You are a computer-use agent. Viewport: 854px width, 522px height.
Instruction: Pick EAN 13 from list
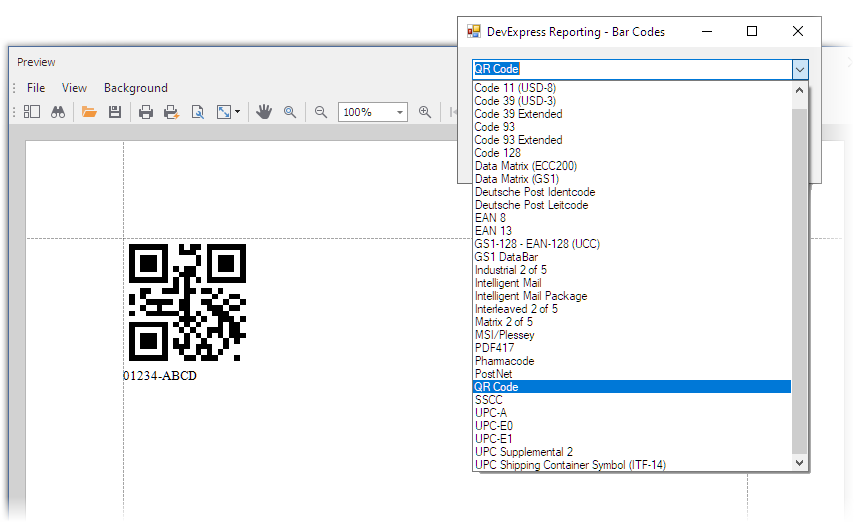[632, 231]
